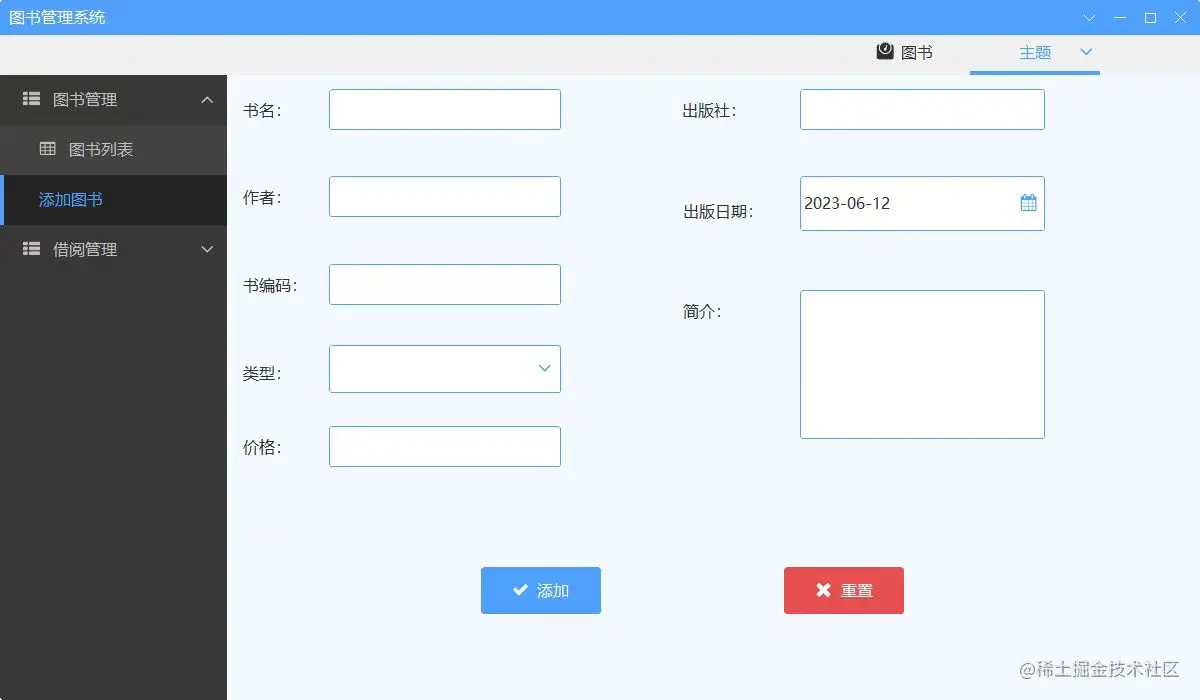
Task: Open the calendar icon in 出版日期 field
Action: pos(1028,202)
